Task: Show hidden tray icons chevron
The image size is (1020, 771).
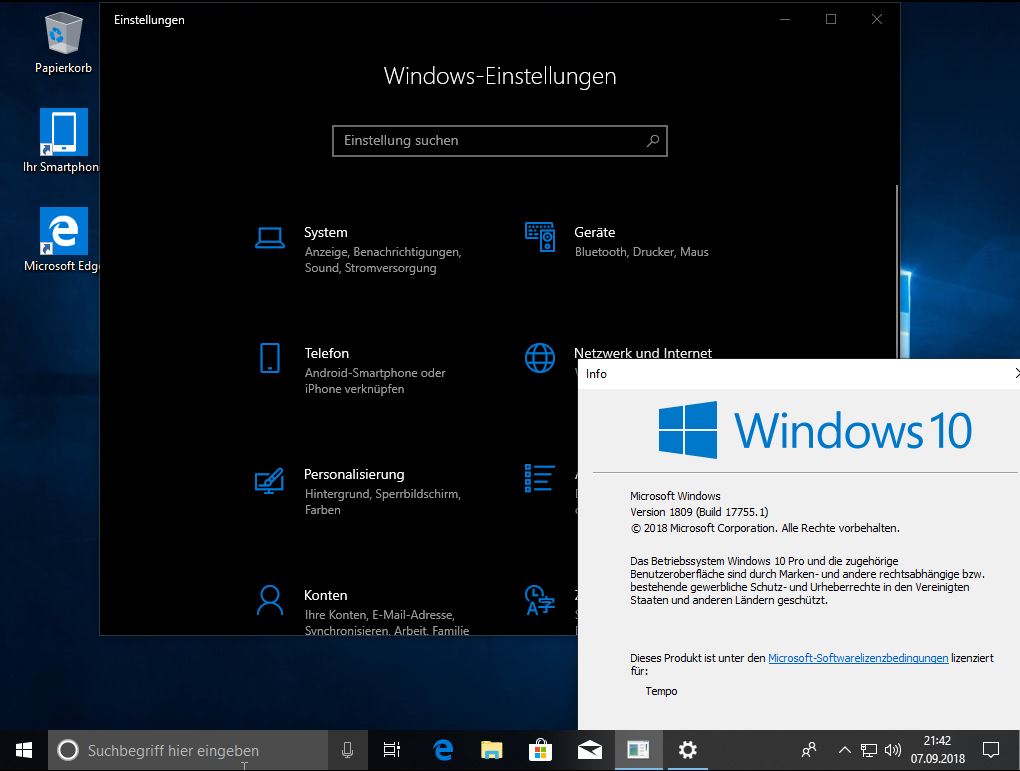Action: point(844,750)
